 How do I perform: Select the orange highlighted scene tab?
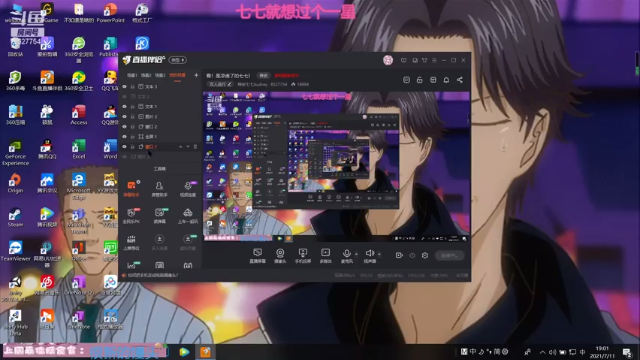coord(177,75)
